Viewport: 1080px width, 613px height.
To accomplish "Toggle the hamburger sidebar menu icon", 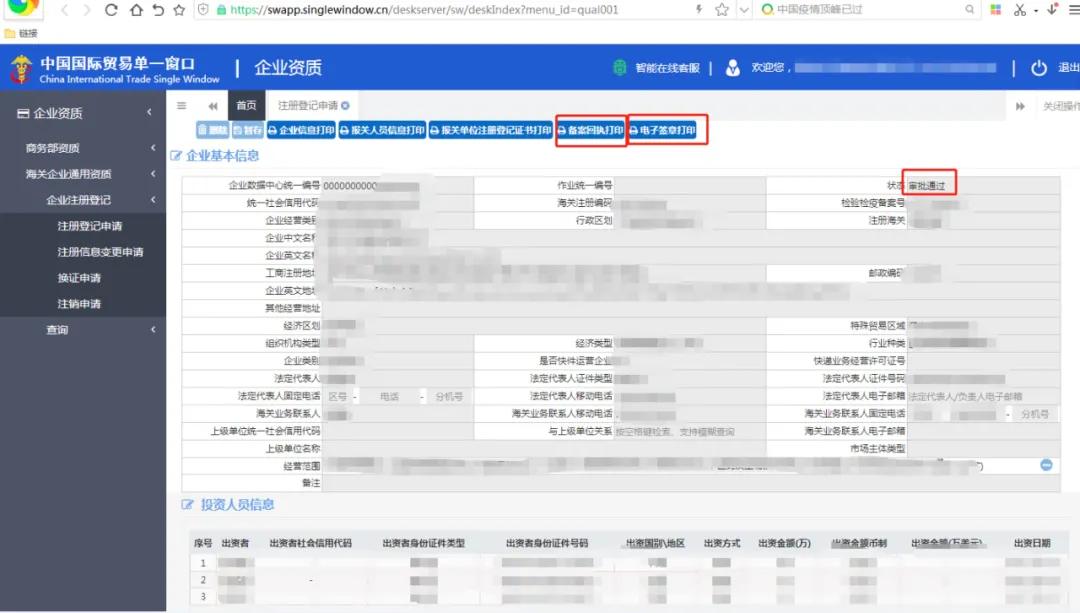I will coord(181,106).
